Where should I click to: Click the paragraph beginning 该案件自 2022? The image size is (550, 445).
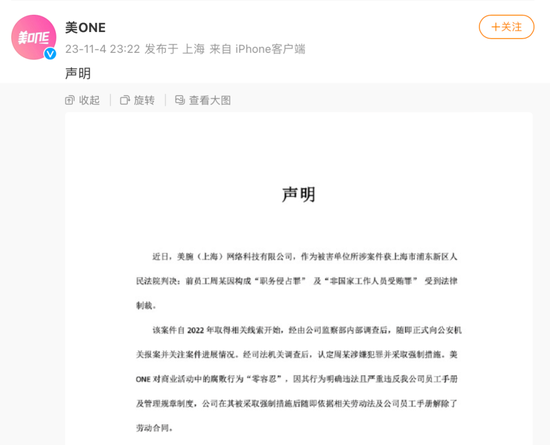[299, 379]
